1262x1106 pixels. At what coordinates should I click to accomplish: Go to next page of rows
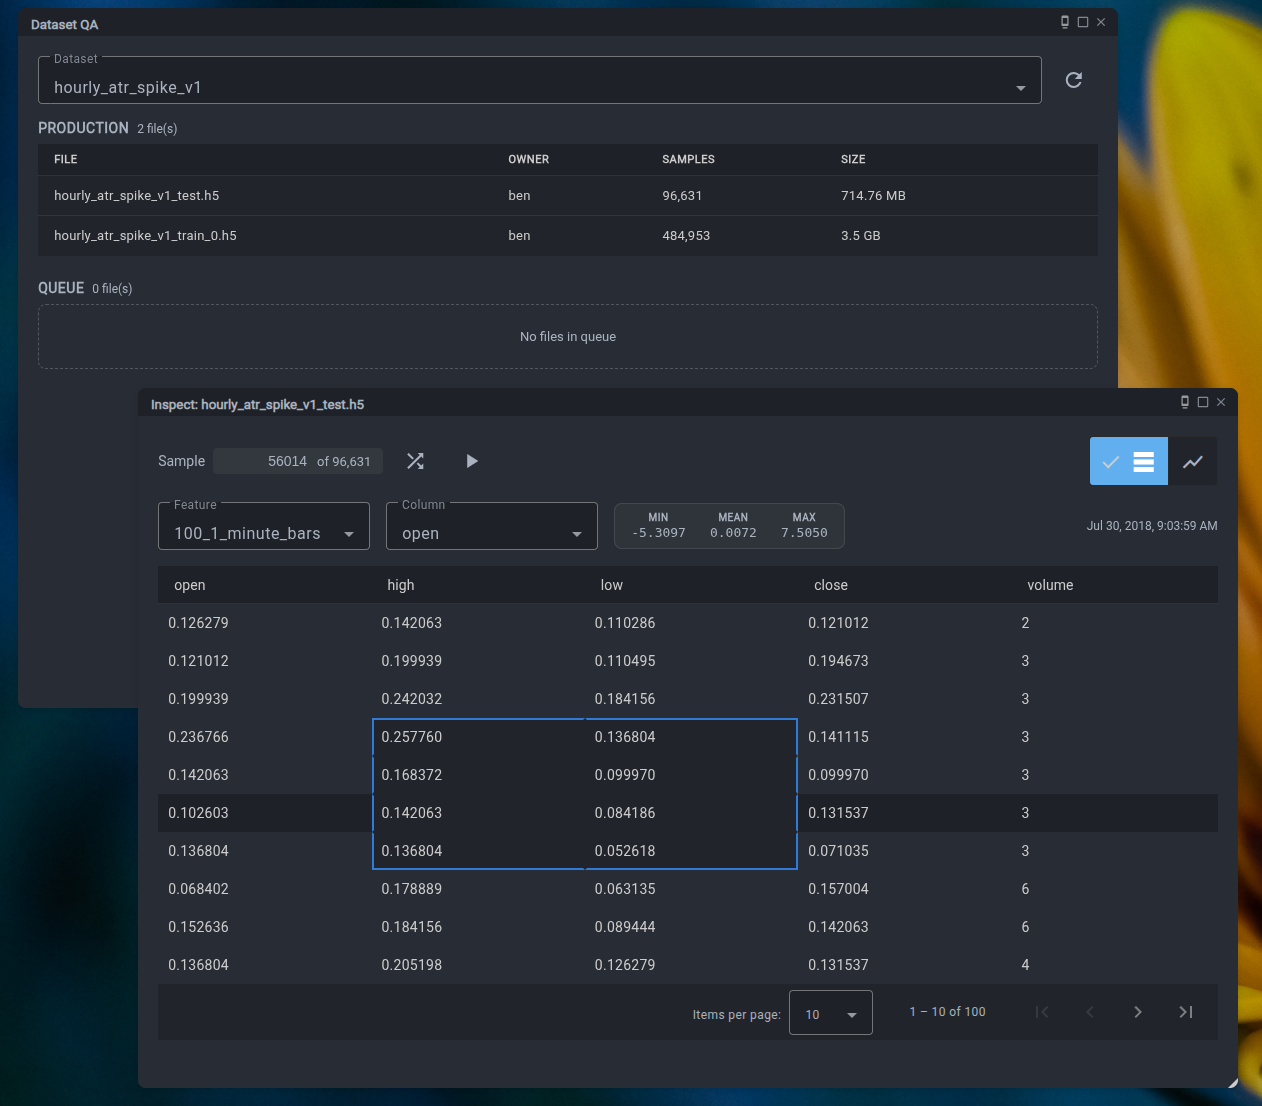click(1137, 1012)
